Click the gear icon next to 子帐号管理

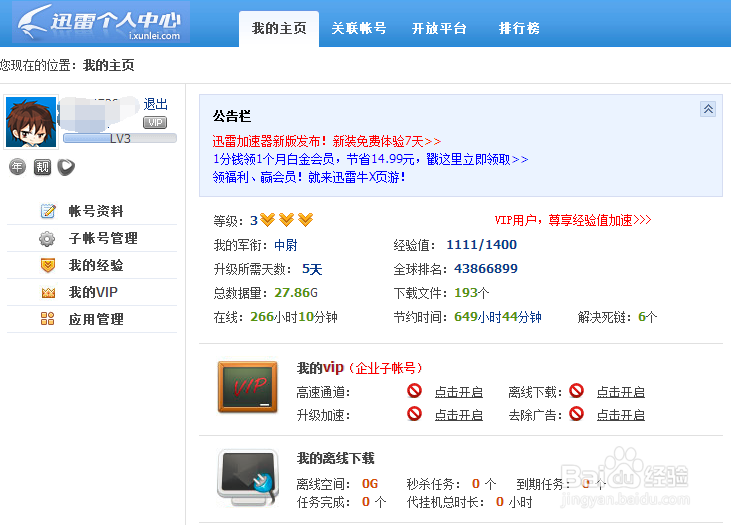(47, 239)
